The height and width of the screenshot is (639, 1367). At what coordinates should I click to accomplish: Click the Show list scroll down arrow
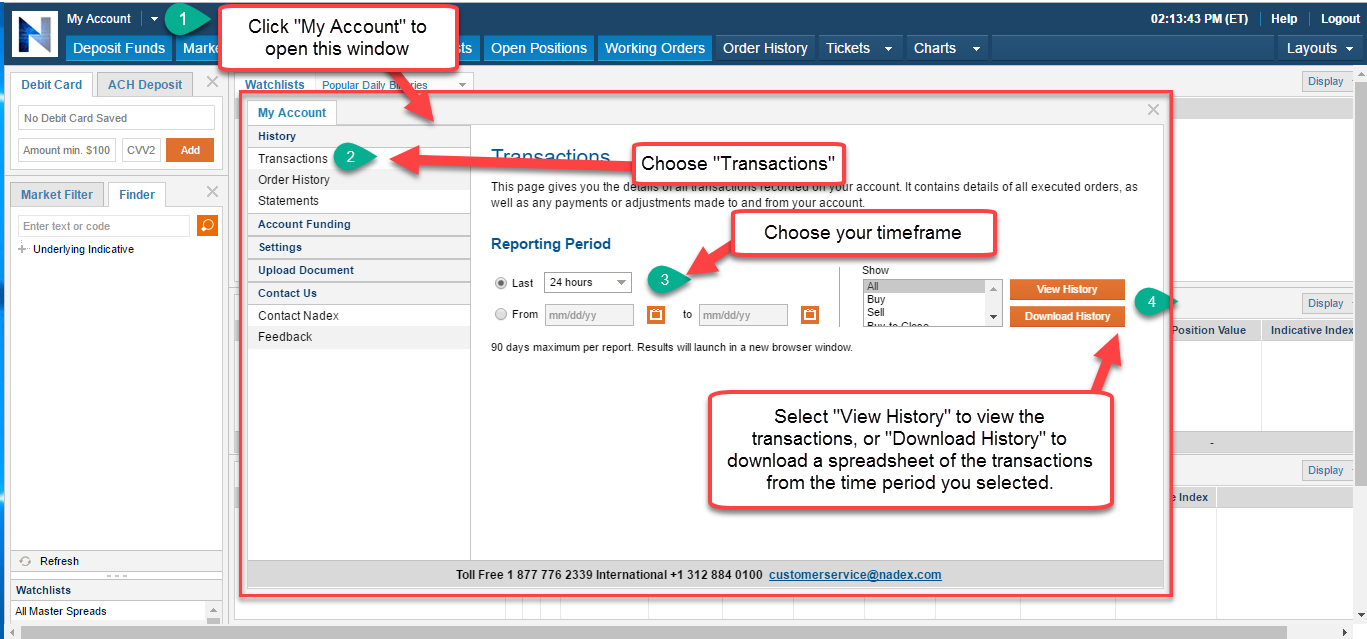coord(994,317)
